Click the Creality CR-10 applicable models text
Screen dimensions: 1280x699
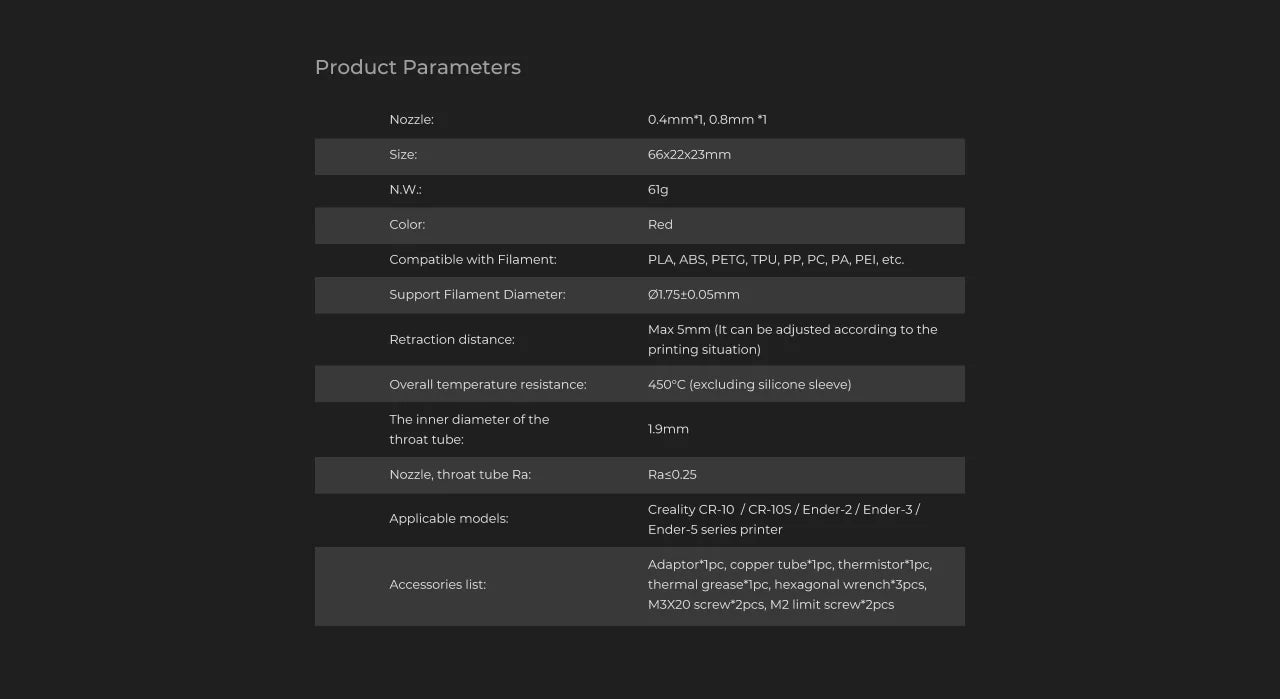[x=783, y=519]
